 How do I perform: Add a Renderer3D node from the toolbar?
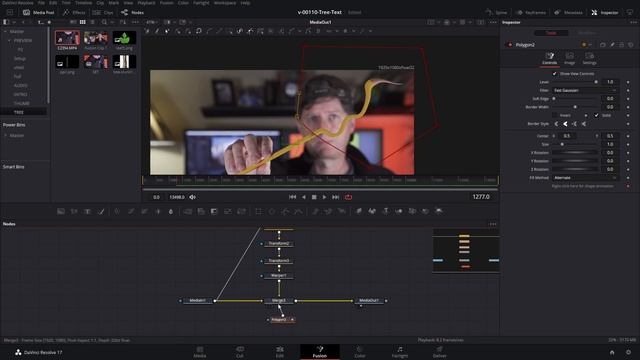[x=439, y=211]
